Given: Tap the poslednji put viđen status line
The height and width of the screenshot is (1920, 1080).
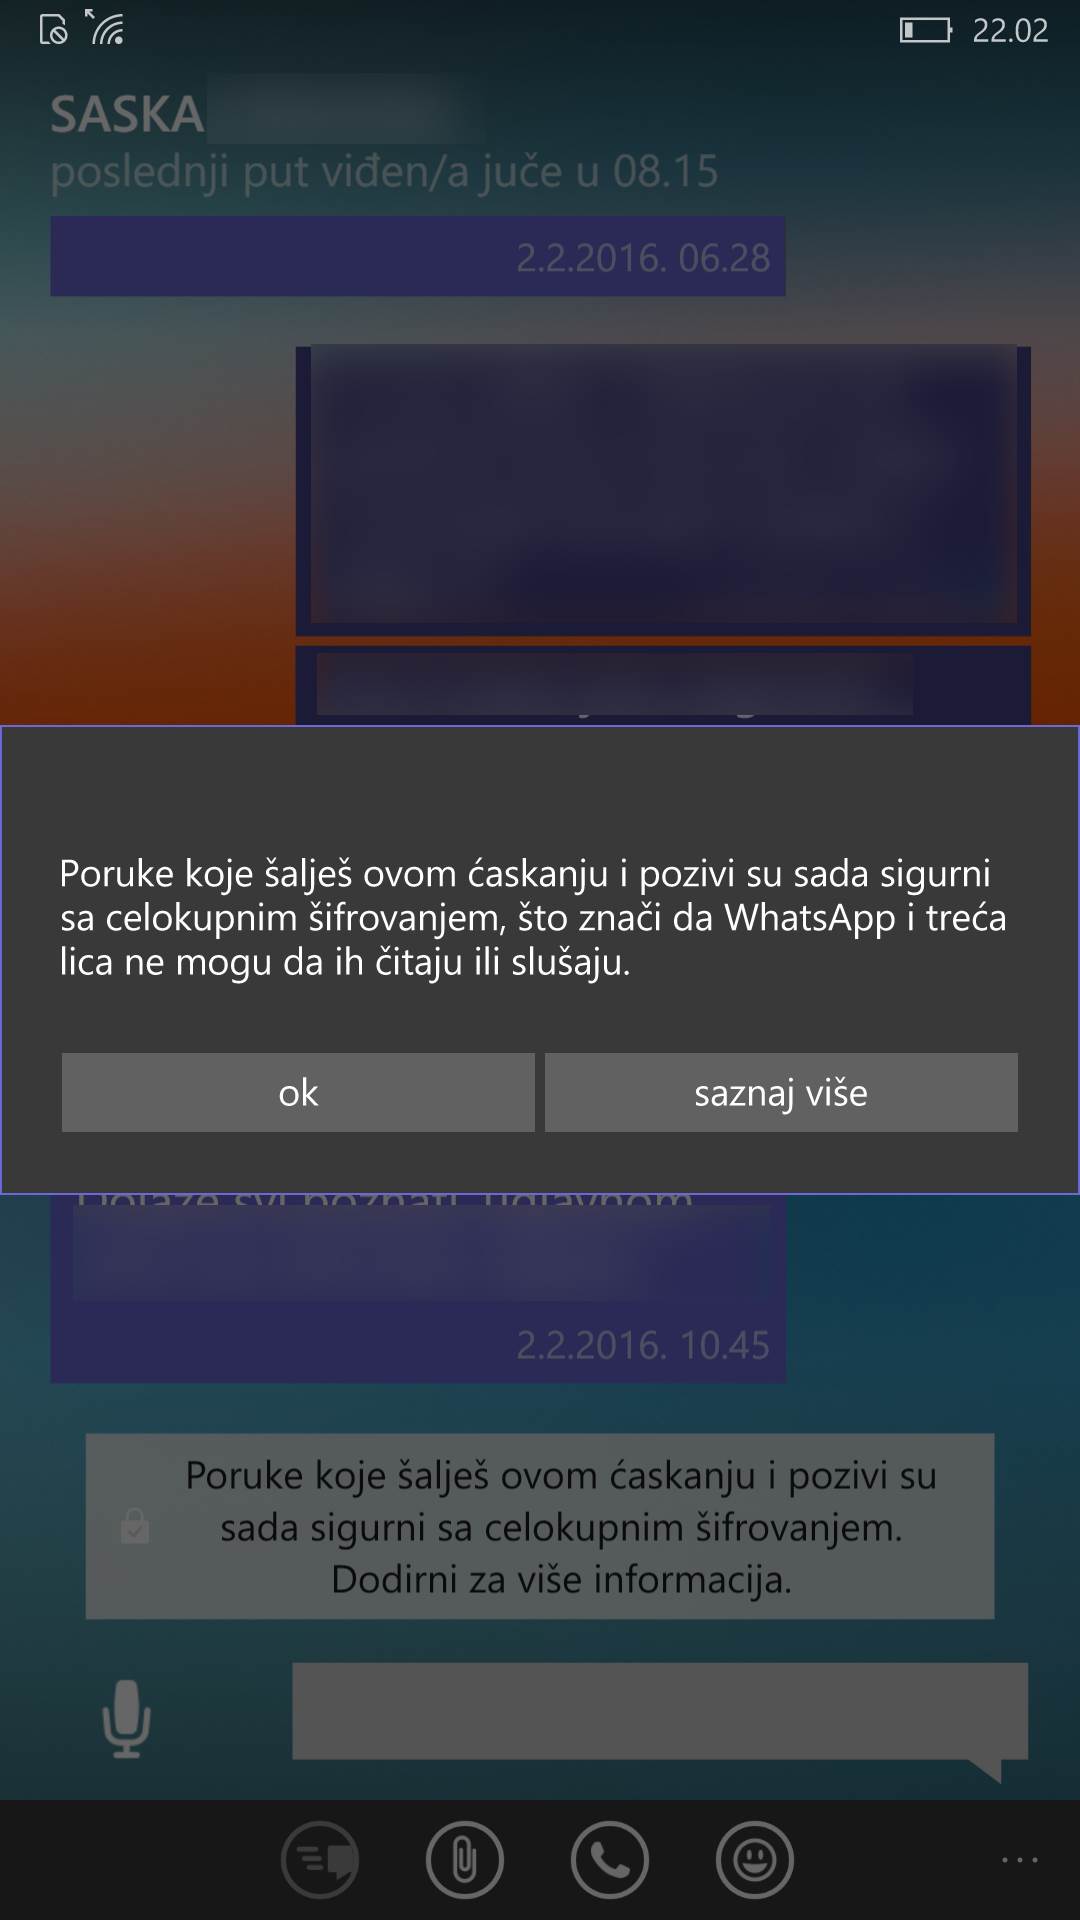Looking at the screenshot, I should click(384, 171).
